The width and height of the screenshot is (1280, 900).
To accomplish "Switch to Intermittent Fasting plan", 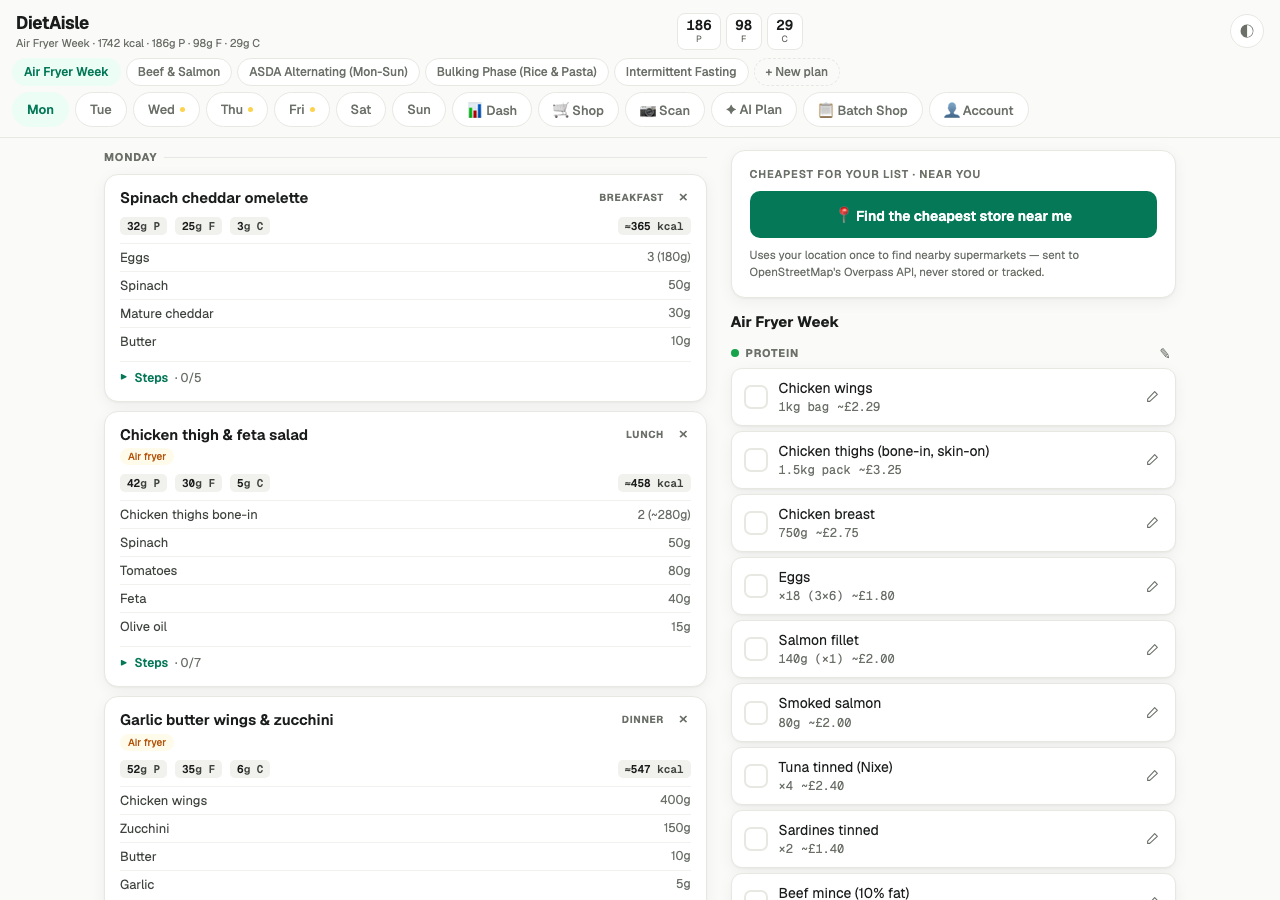I will point(681,72).
